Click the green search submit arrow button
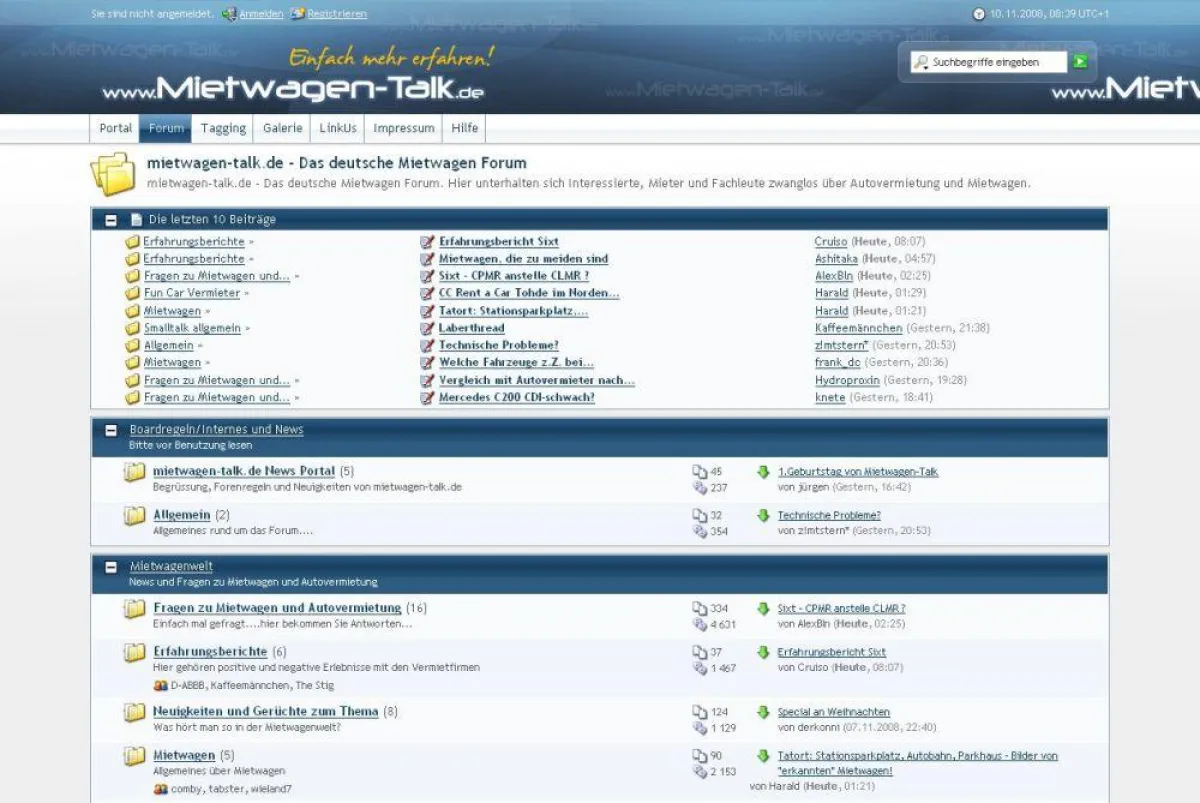The width and height of the screenshot is (1200, 803). click(x=1080, y=62)
